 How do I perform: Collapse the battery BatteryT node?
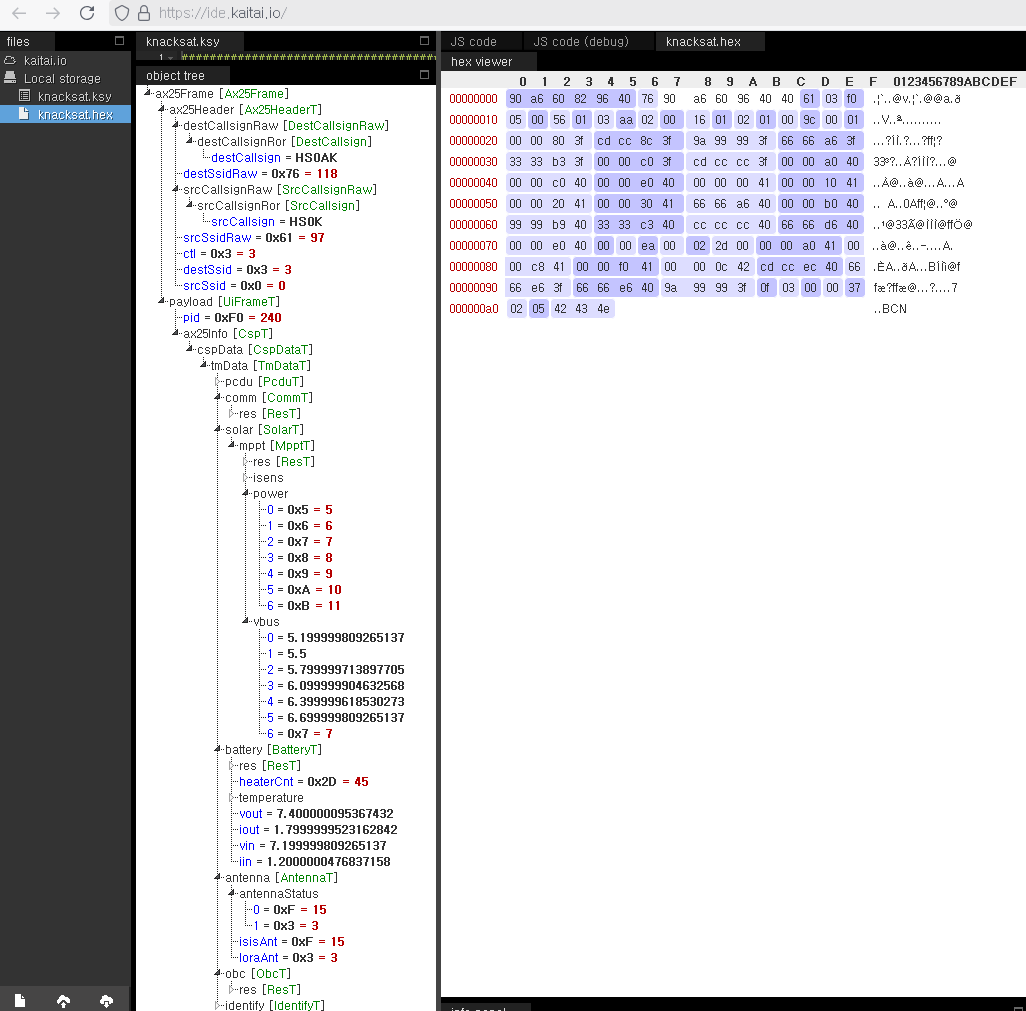click(x=218, y=749)
